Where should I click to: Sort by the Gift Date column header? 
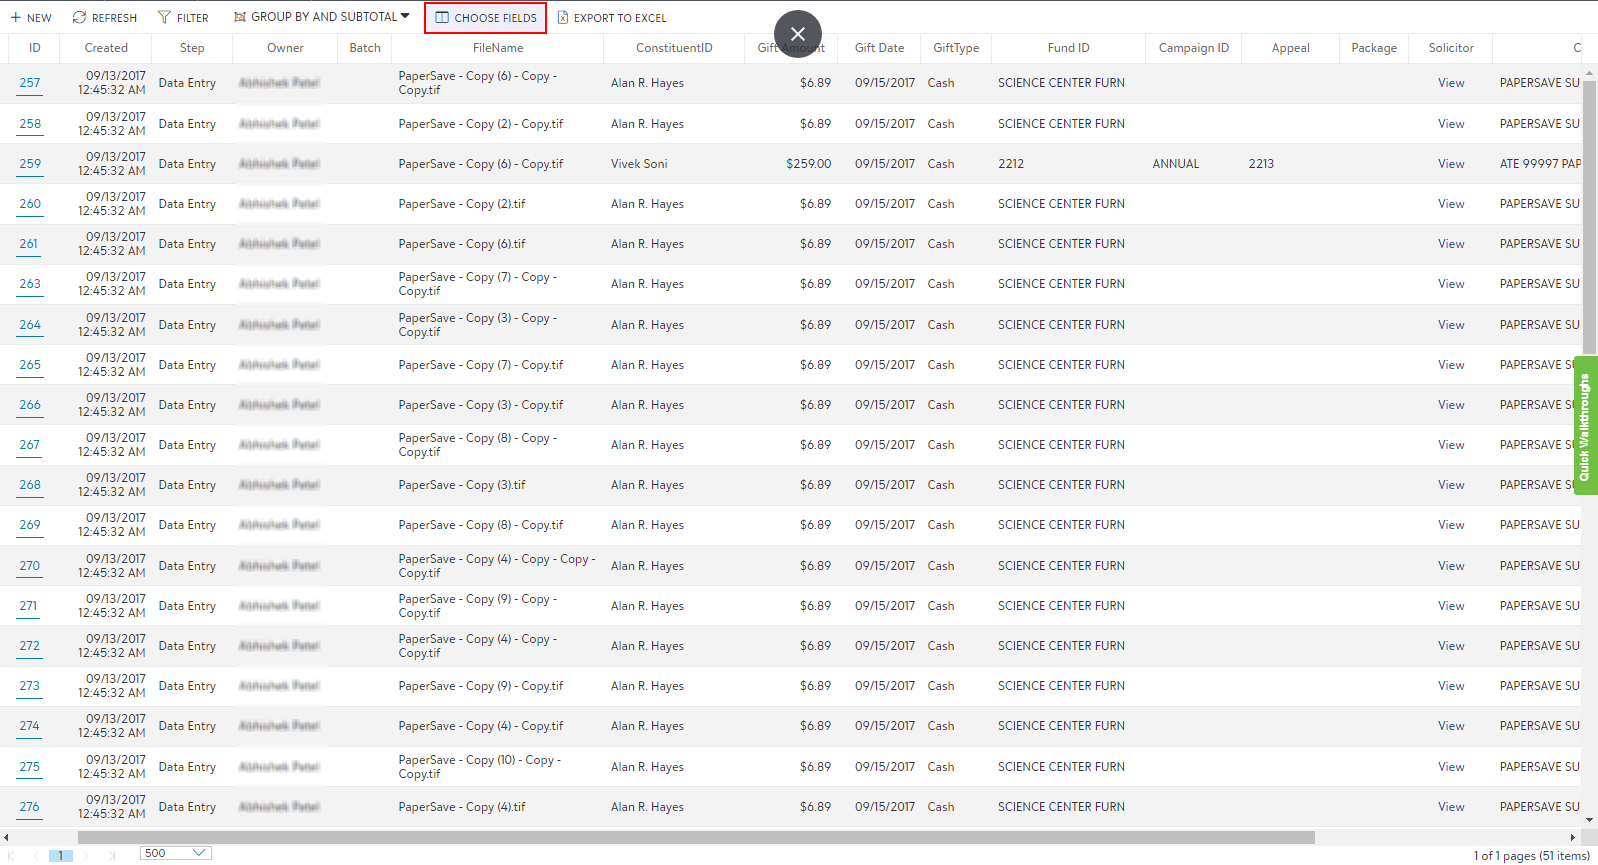click(x=879, y=48)
